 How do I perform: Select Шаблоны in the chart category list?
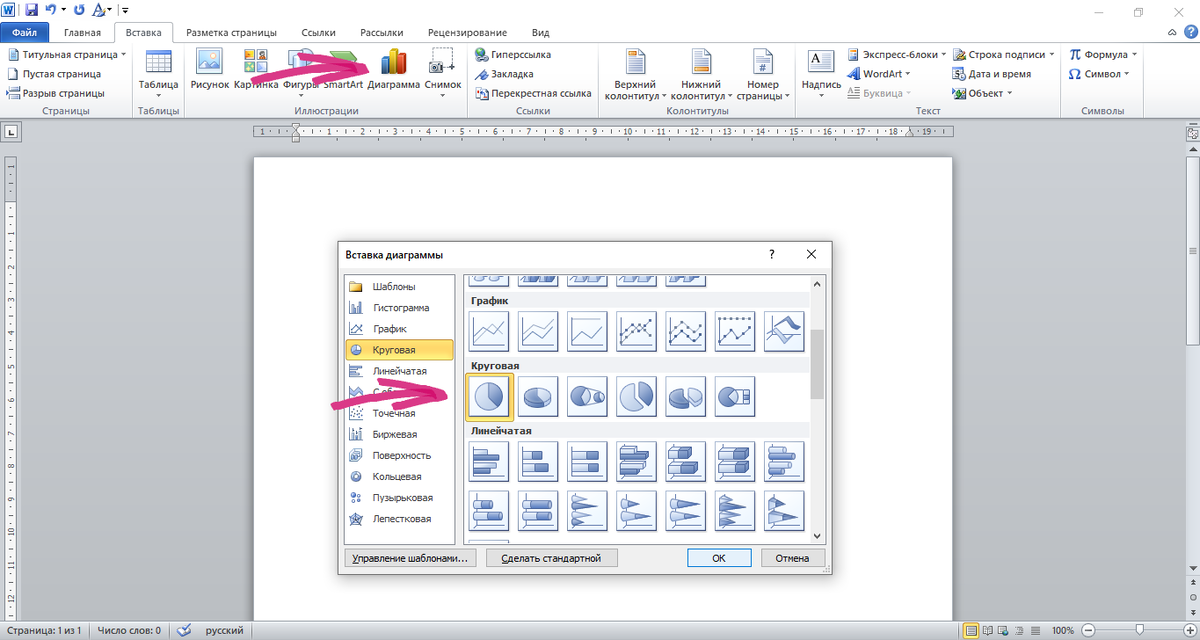[x=399, y=286]
